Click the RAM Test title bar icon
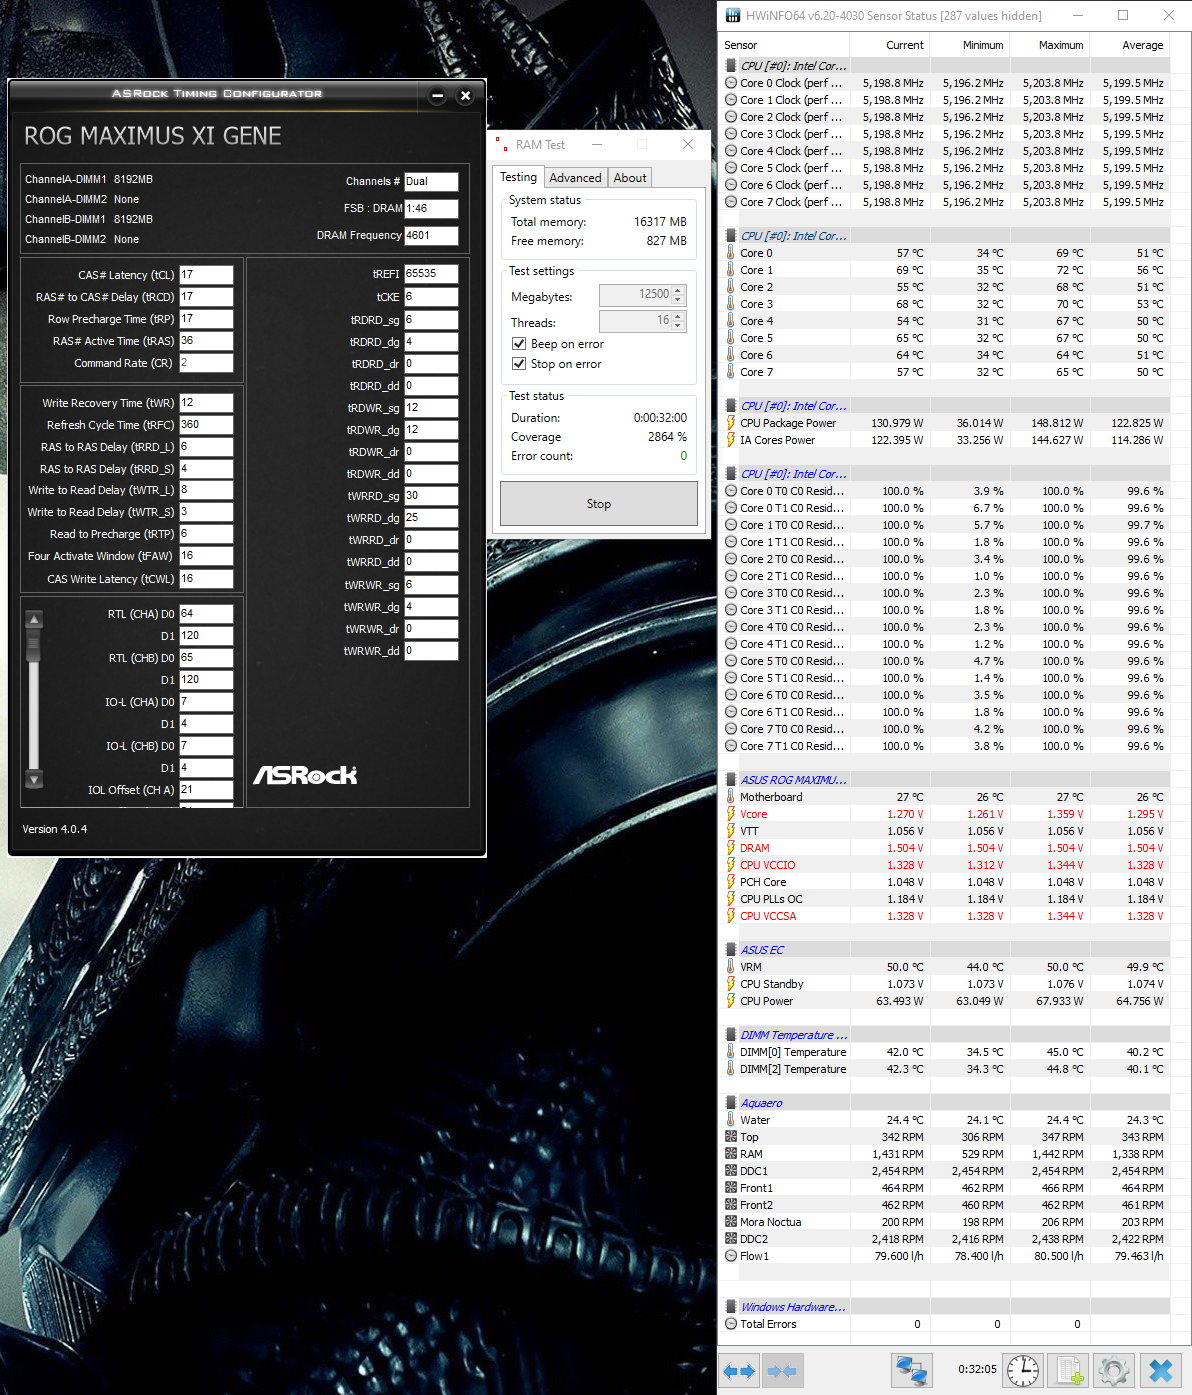The image size is (1192, 1395). [x=501, y=144]
